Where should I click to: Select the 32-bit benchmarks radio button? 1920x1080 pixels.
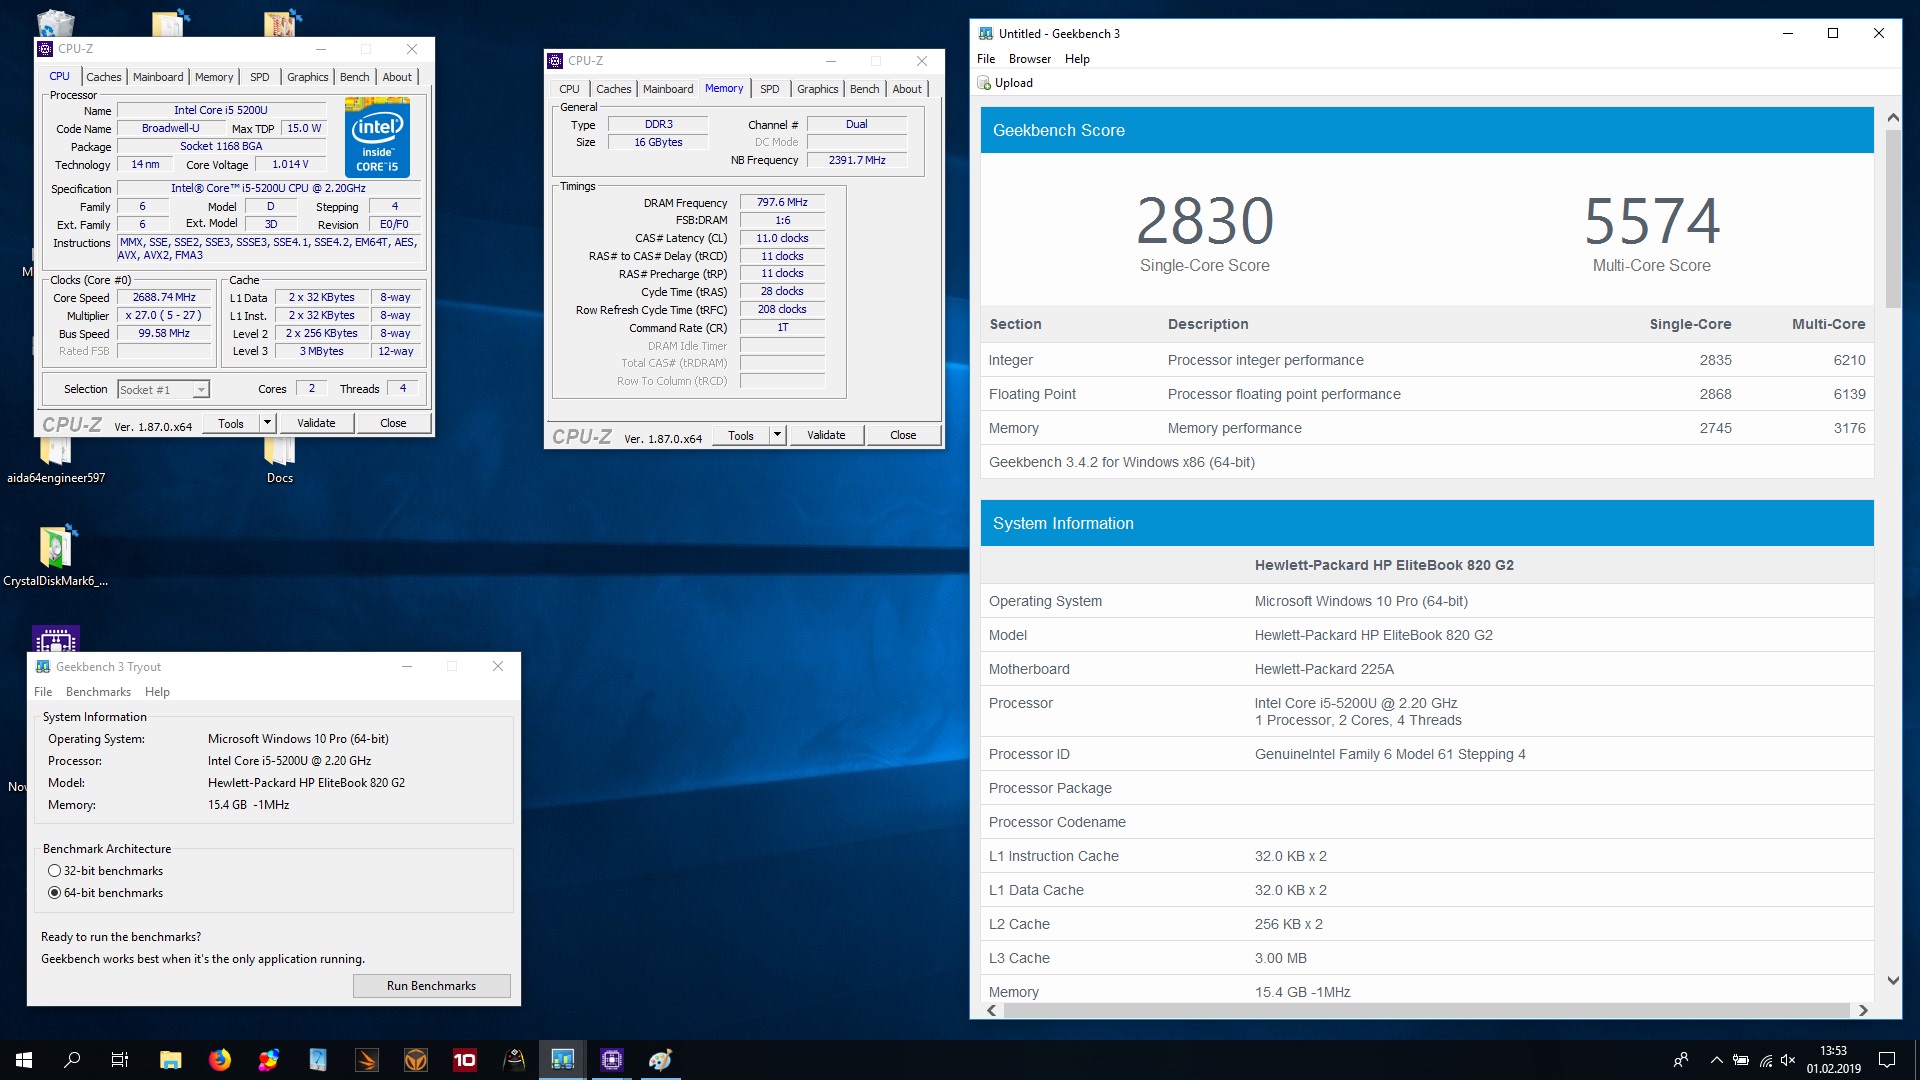55,871
